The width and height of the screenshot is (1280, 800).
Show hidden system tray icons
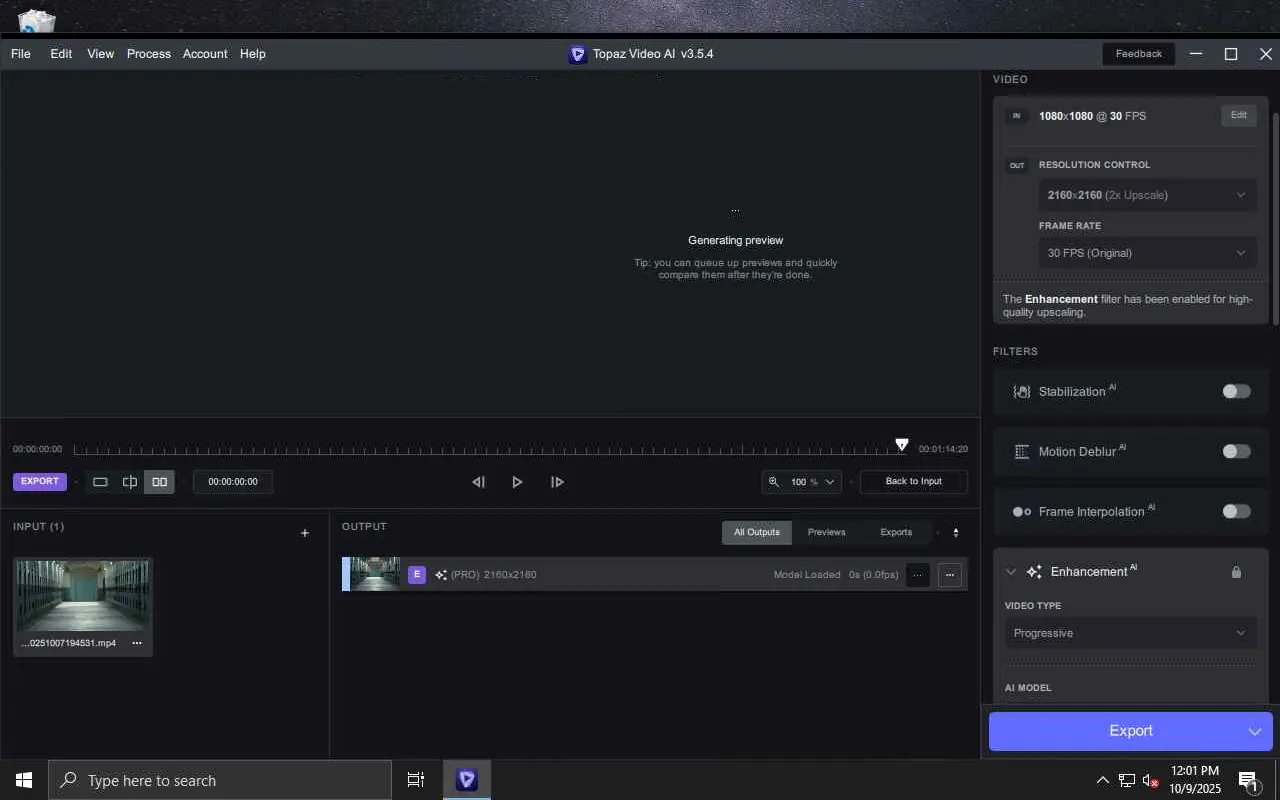pyautogui.click(x=1102, y=780)
